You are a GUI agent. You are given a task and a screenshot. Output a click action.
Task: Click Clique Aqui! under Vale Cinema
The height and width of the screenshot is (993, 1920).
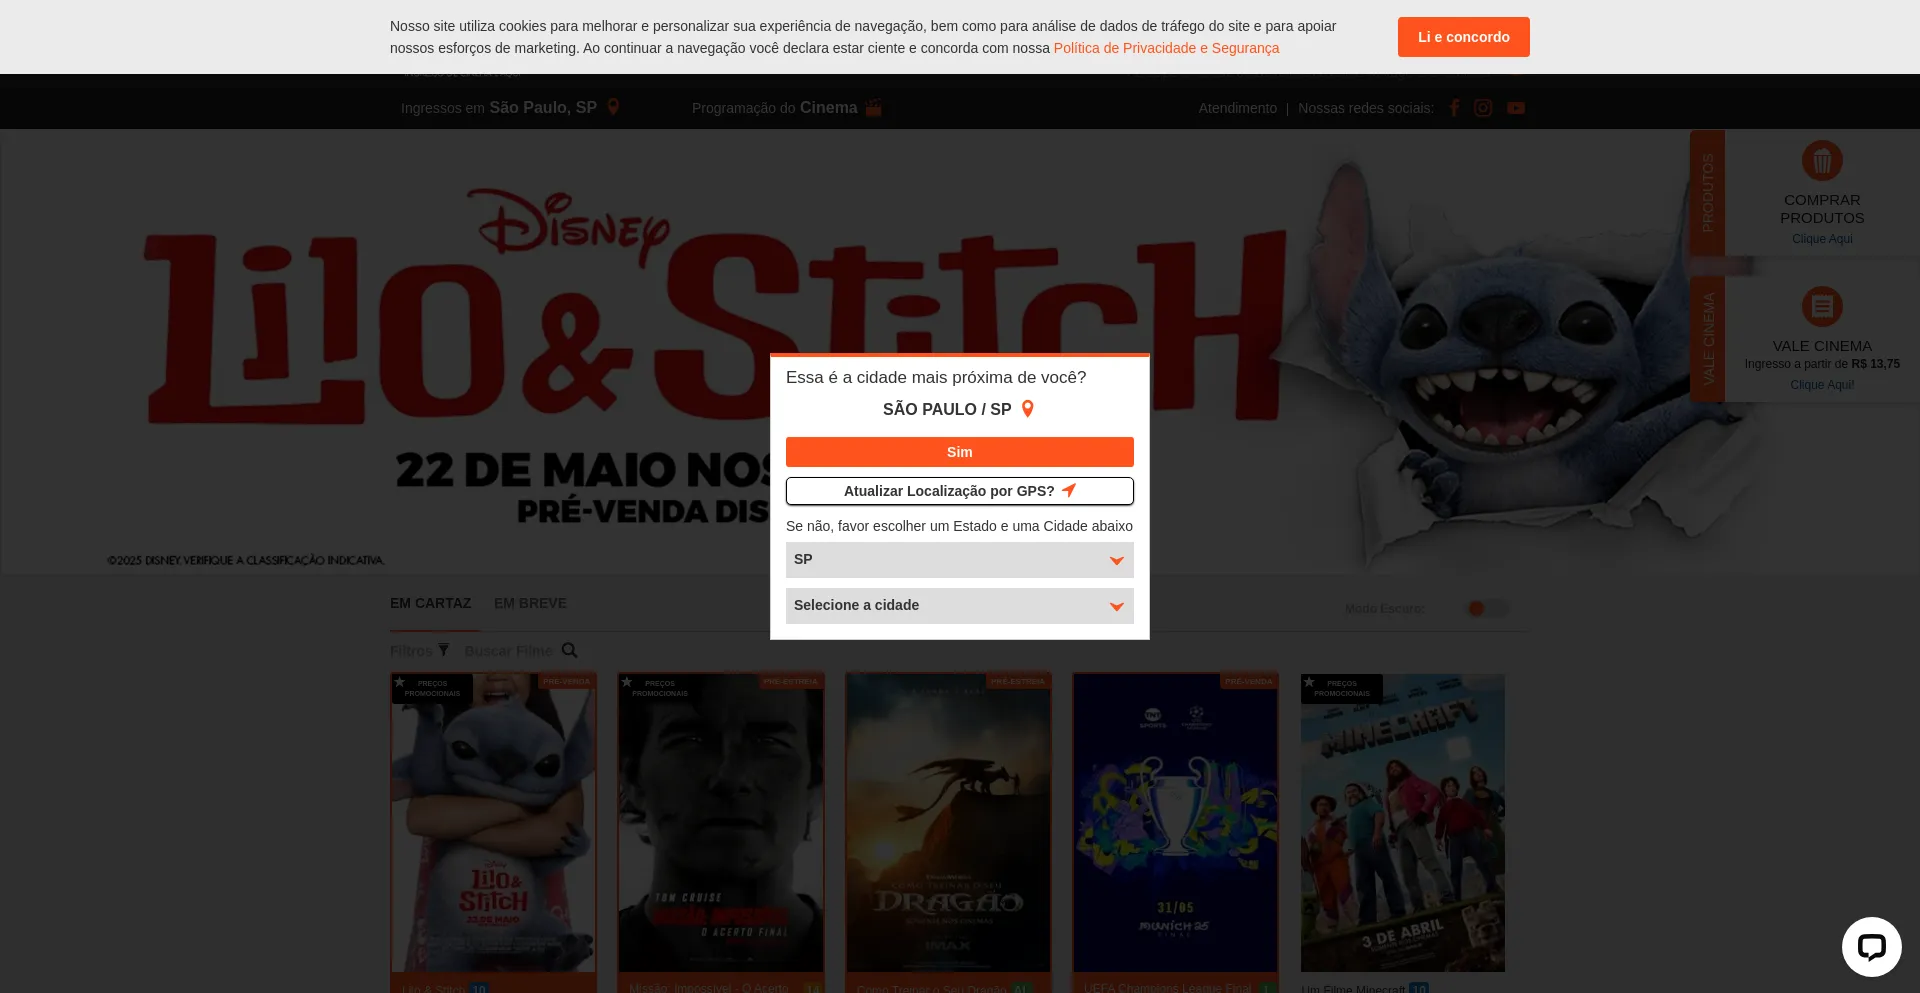click(x=1822, y=385)
